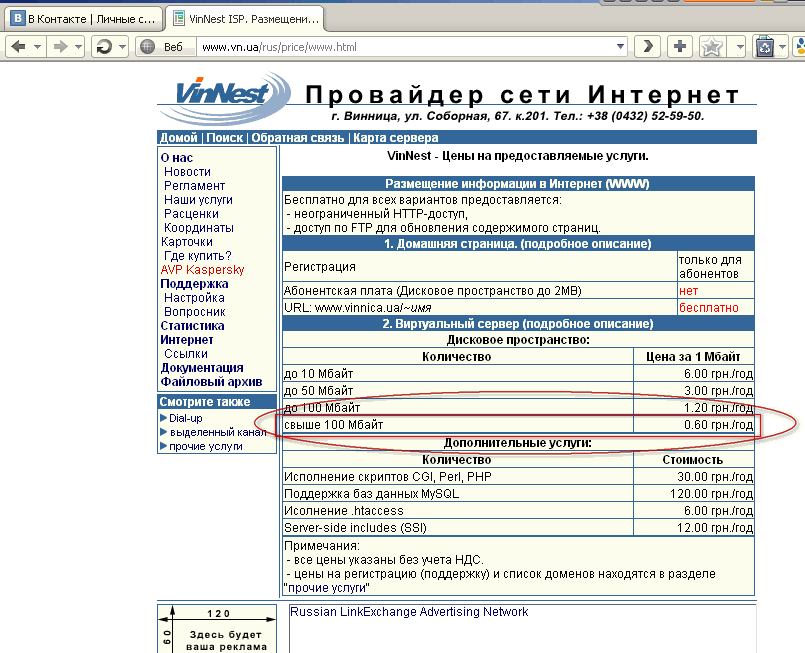Open 'Вопросник' sidebar link

coord(195,312)
